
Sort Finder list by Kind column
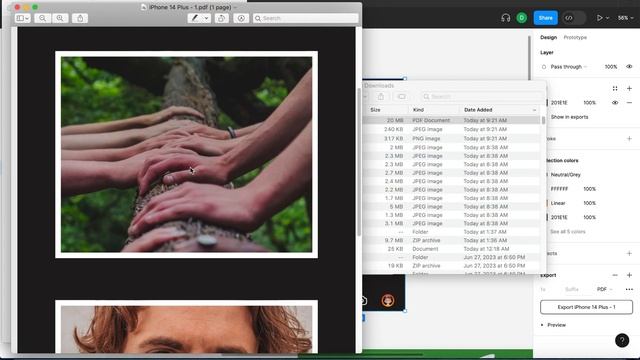418,110
